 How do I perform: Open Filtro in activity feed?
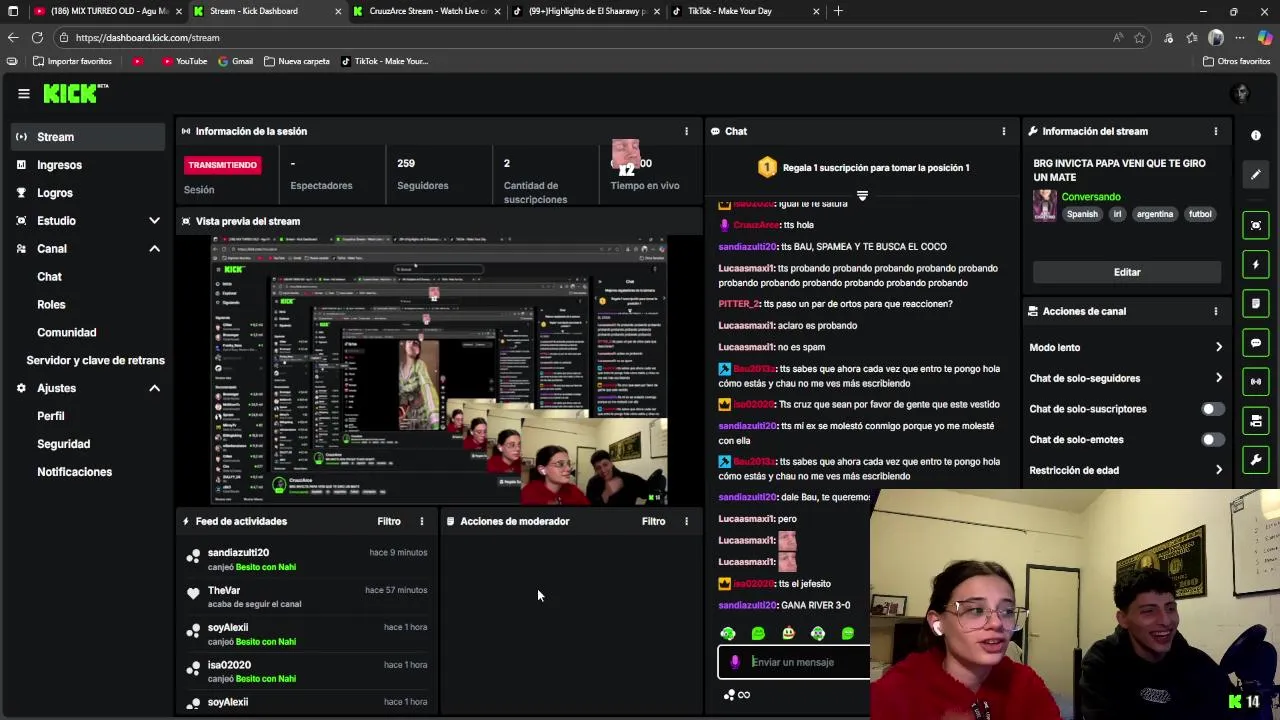pos(389,521)
